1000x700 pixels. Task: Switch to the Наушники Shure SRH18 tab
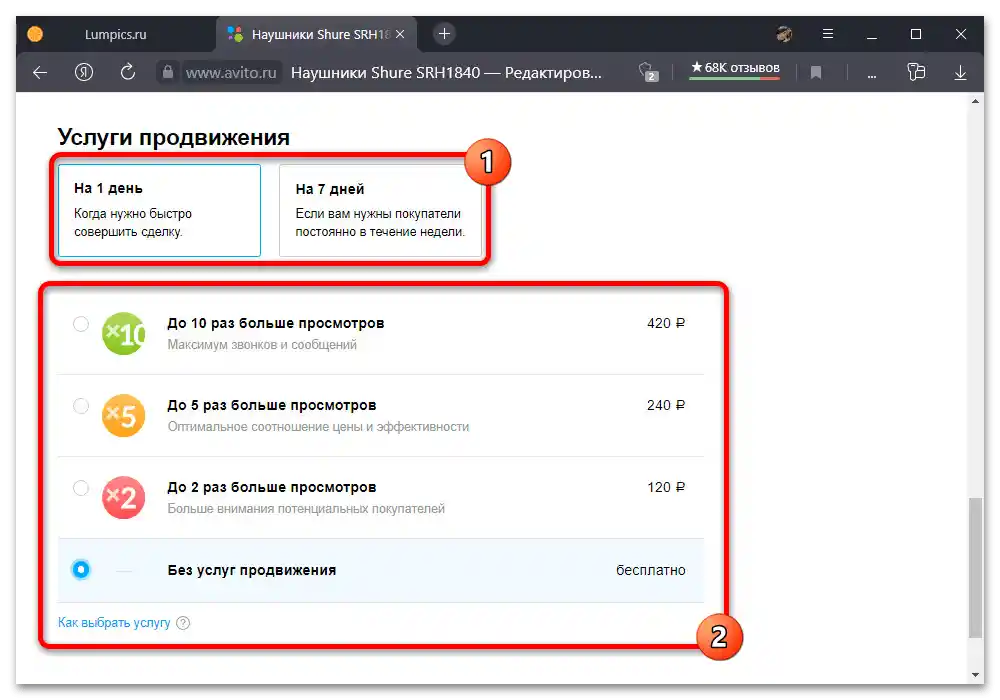(317, 34)
